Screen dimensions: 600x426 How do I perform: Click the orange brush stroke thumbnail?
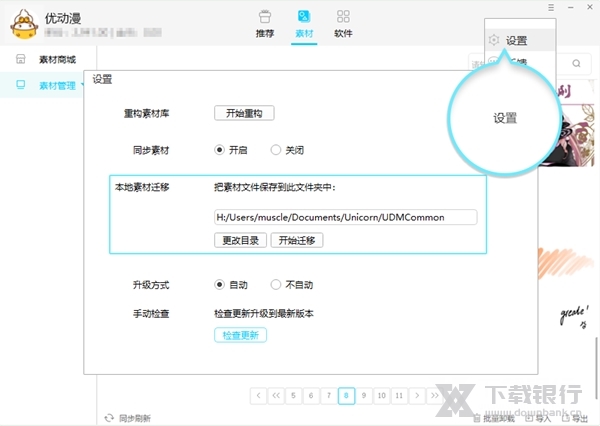(x=565, y=263)
